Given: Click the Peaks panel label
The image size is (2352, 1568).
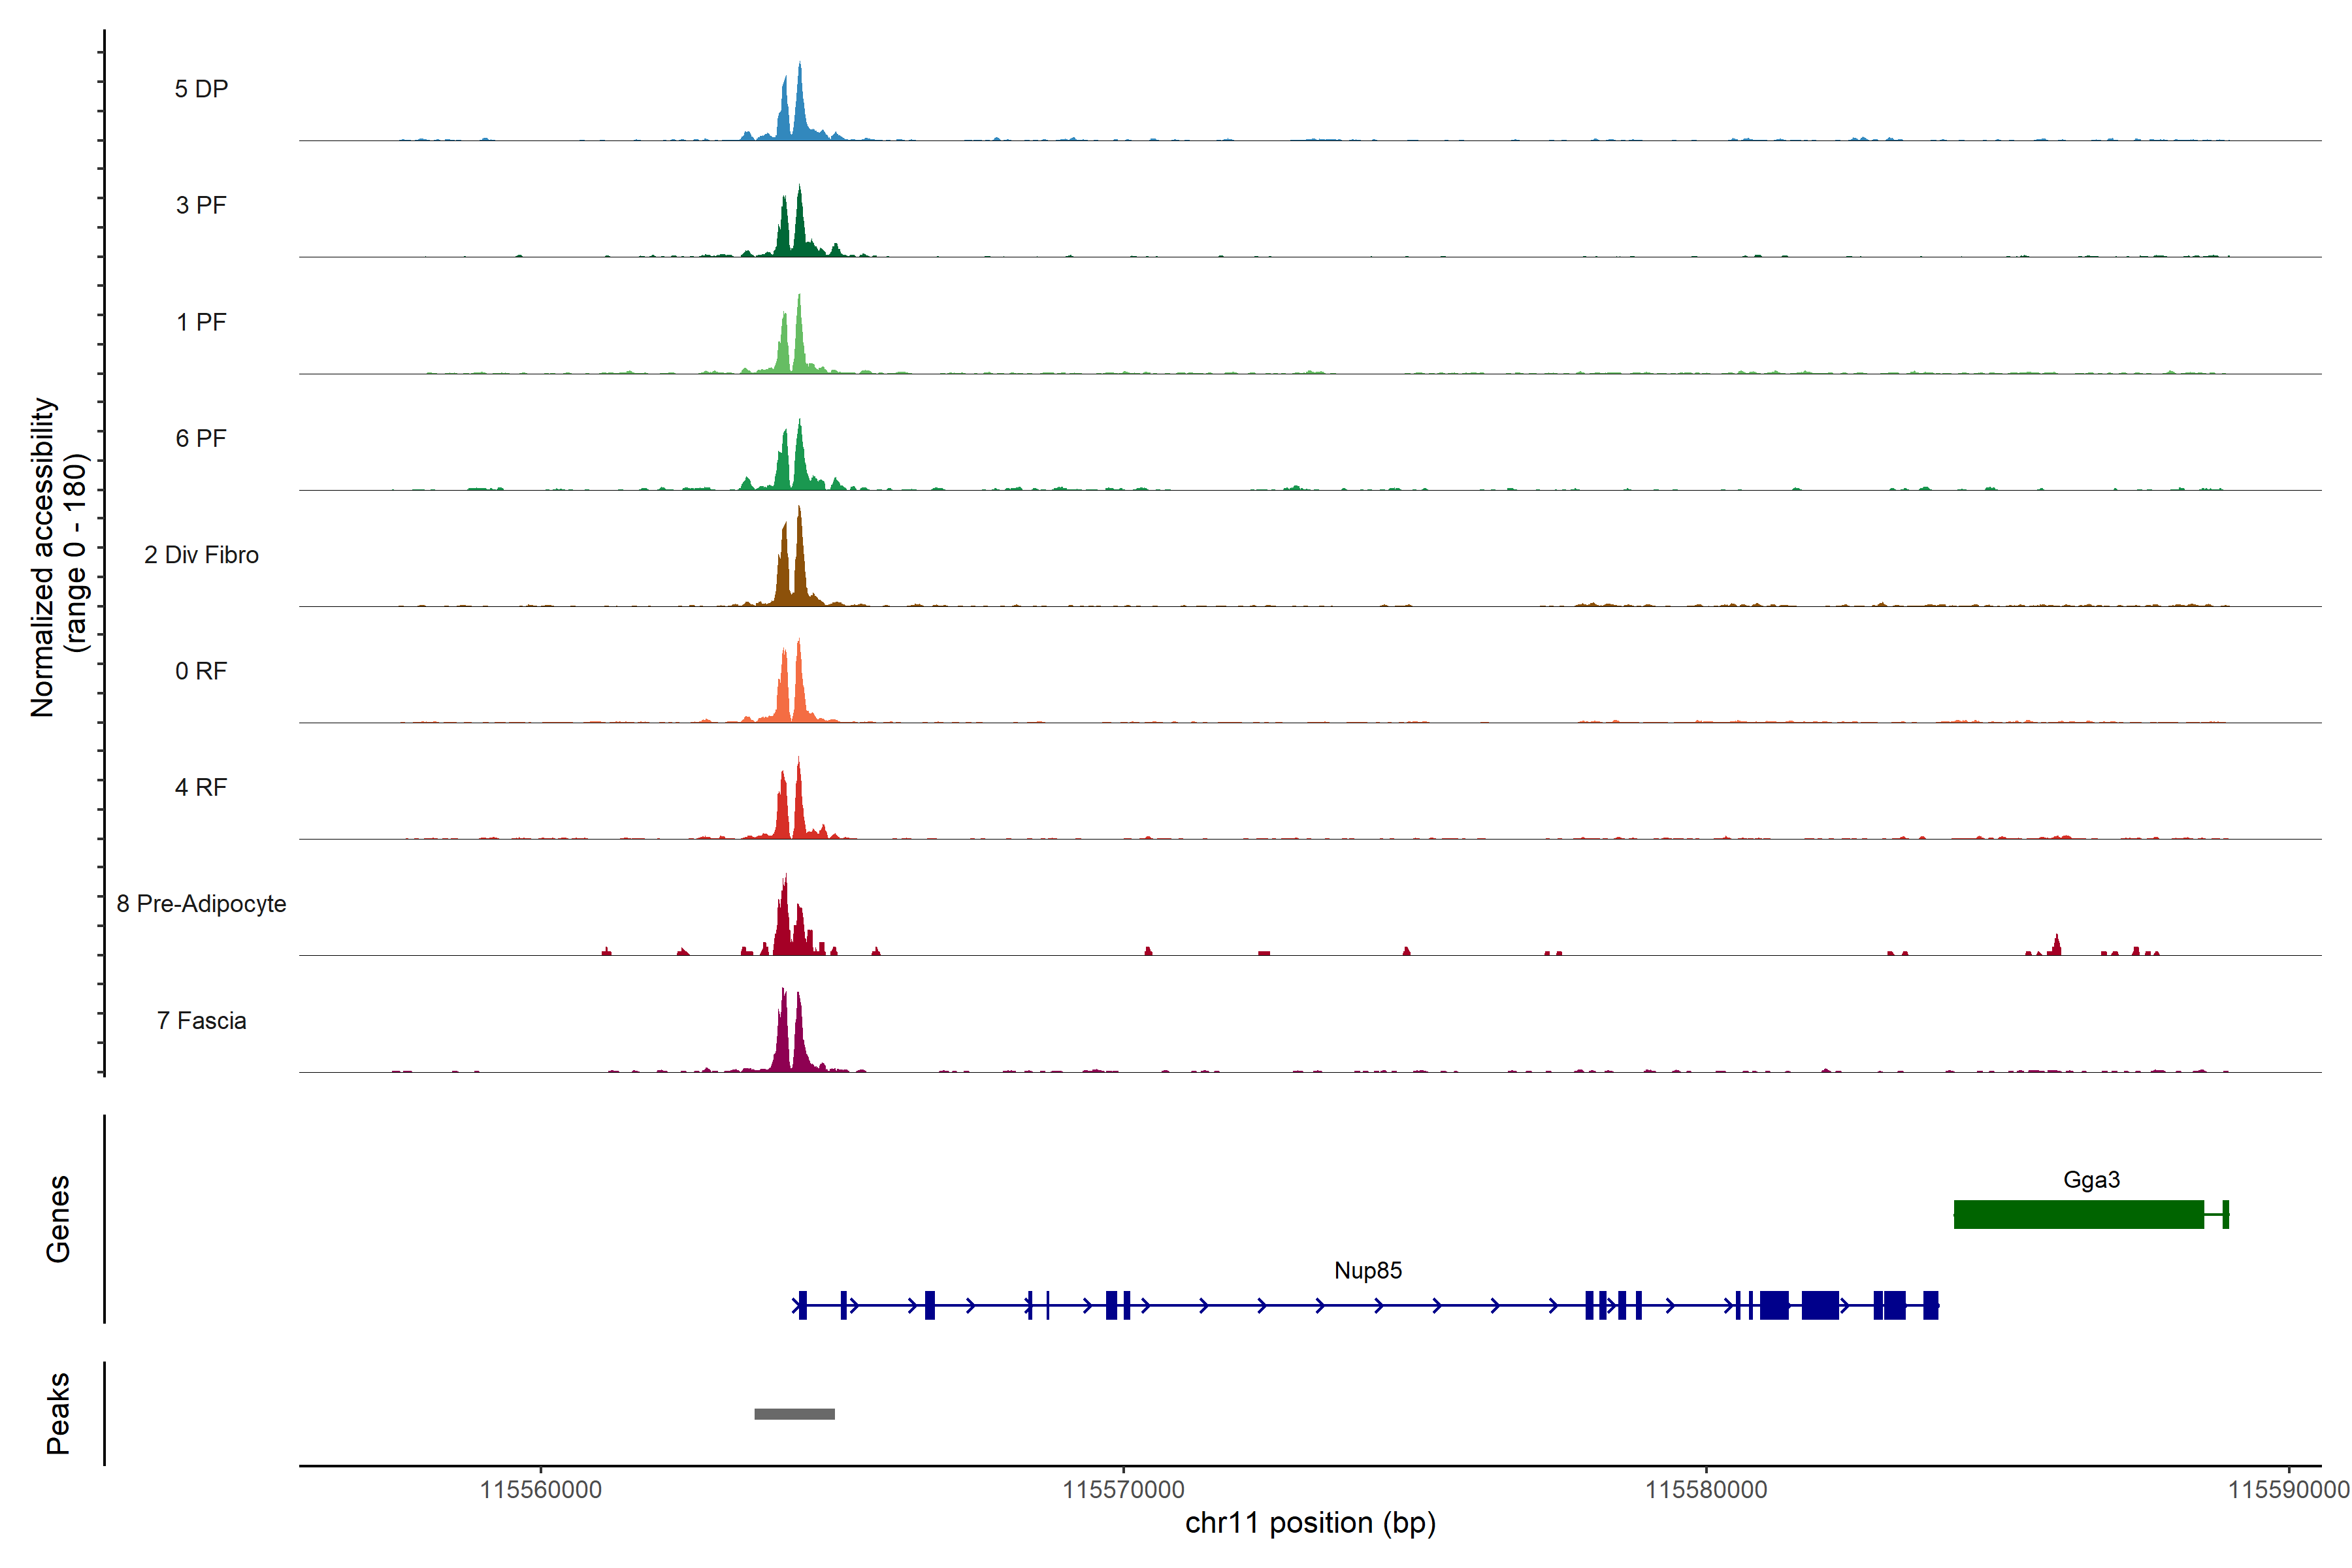Looking at the screenshot, I should pos(58,1413).
